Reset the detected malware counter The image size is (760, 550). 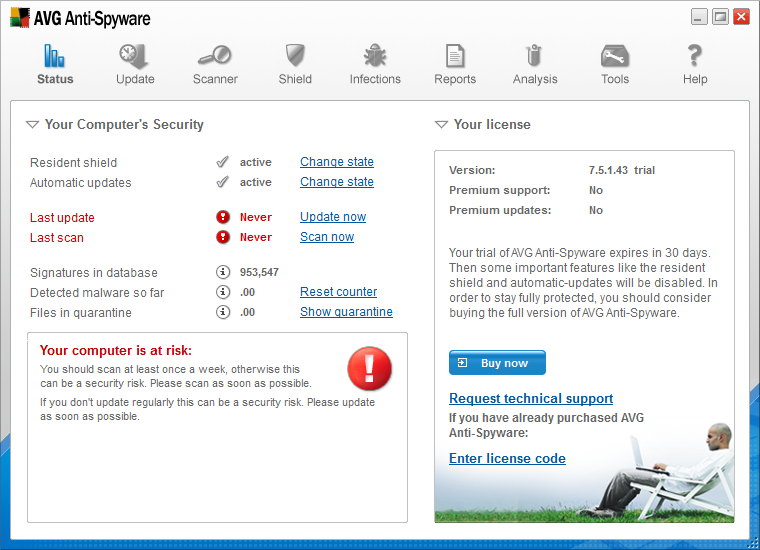pyautogui.click(x=338, y=292)
